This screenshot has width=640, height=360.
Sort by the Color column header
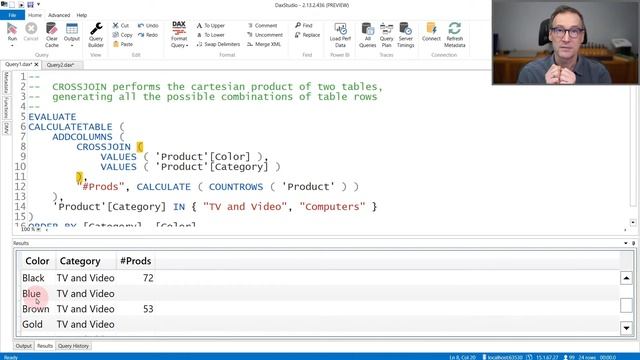[x=37, y=261]
